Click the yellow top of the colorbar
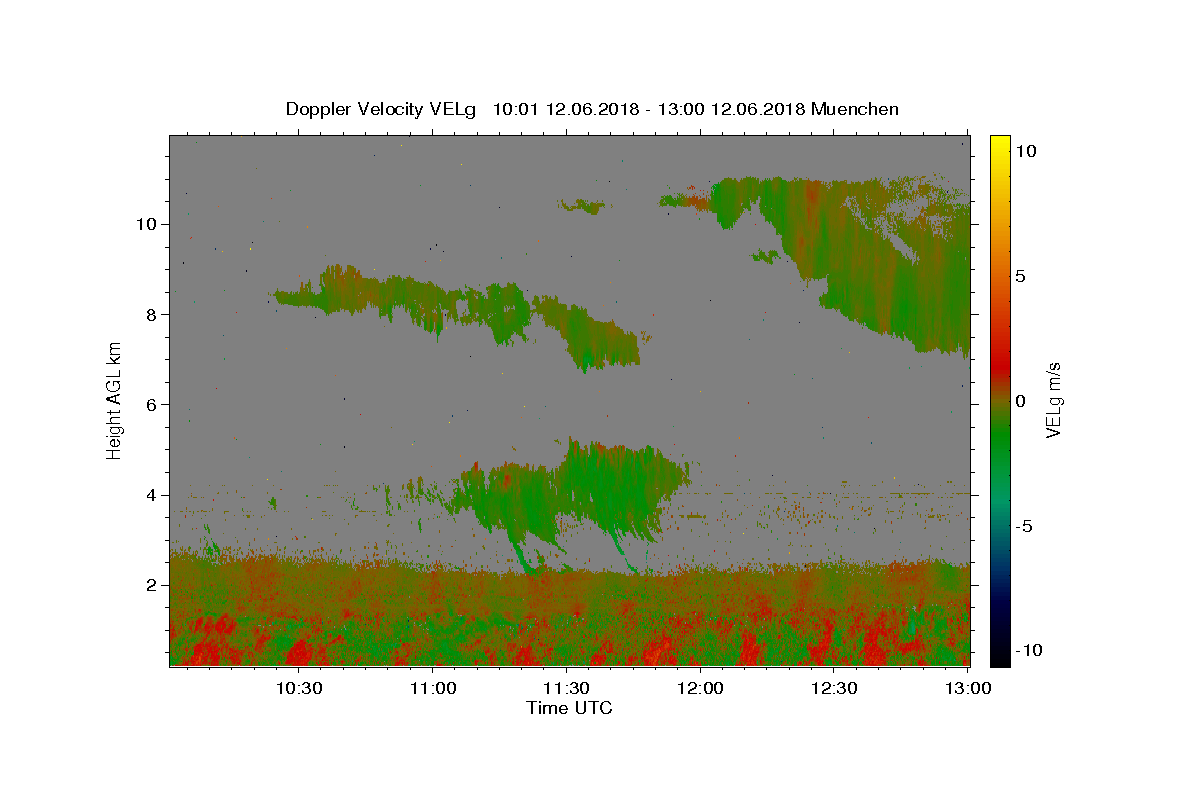Screen dimensions: 1200x800 click(x=999, y=145)
